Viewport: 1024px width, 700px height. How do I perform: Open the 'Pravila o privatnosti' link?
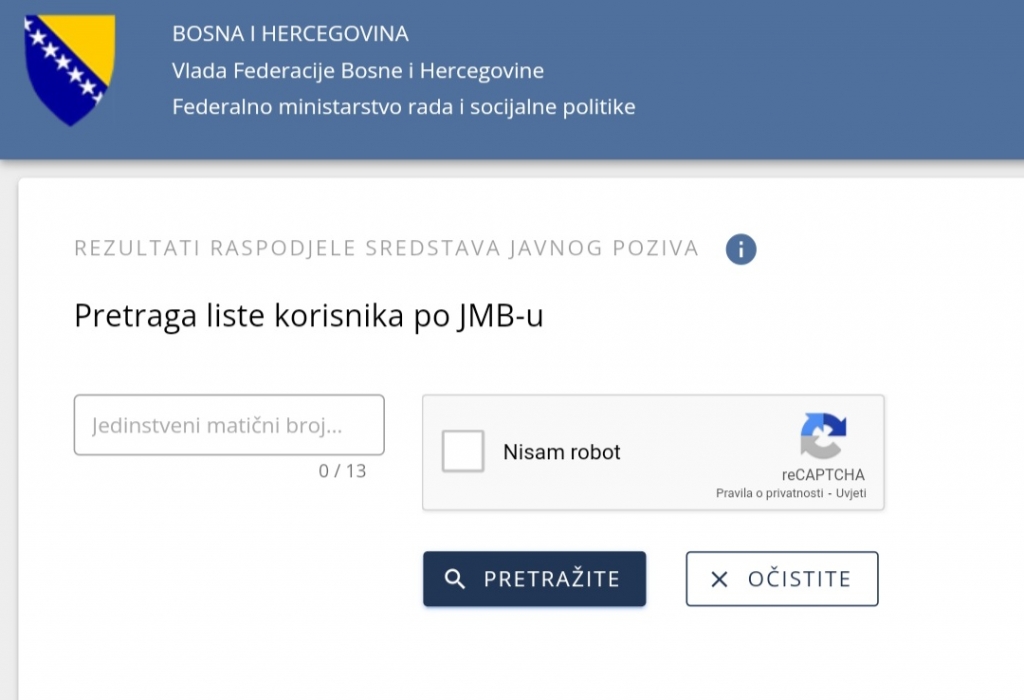[769, 493]
